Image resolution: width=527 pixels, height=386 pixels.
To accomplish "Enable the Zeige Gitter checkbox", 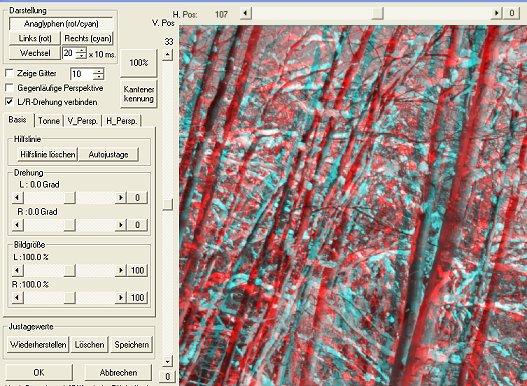I will 9,73.
